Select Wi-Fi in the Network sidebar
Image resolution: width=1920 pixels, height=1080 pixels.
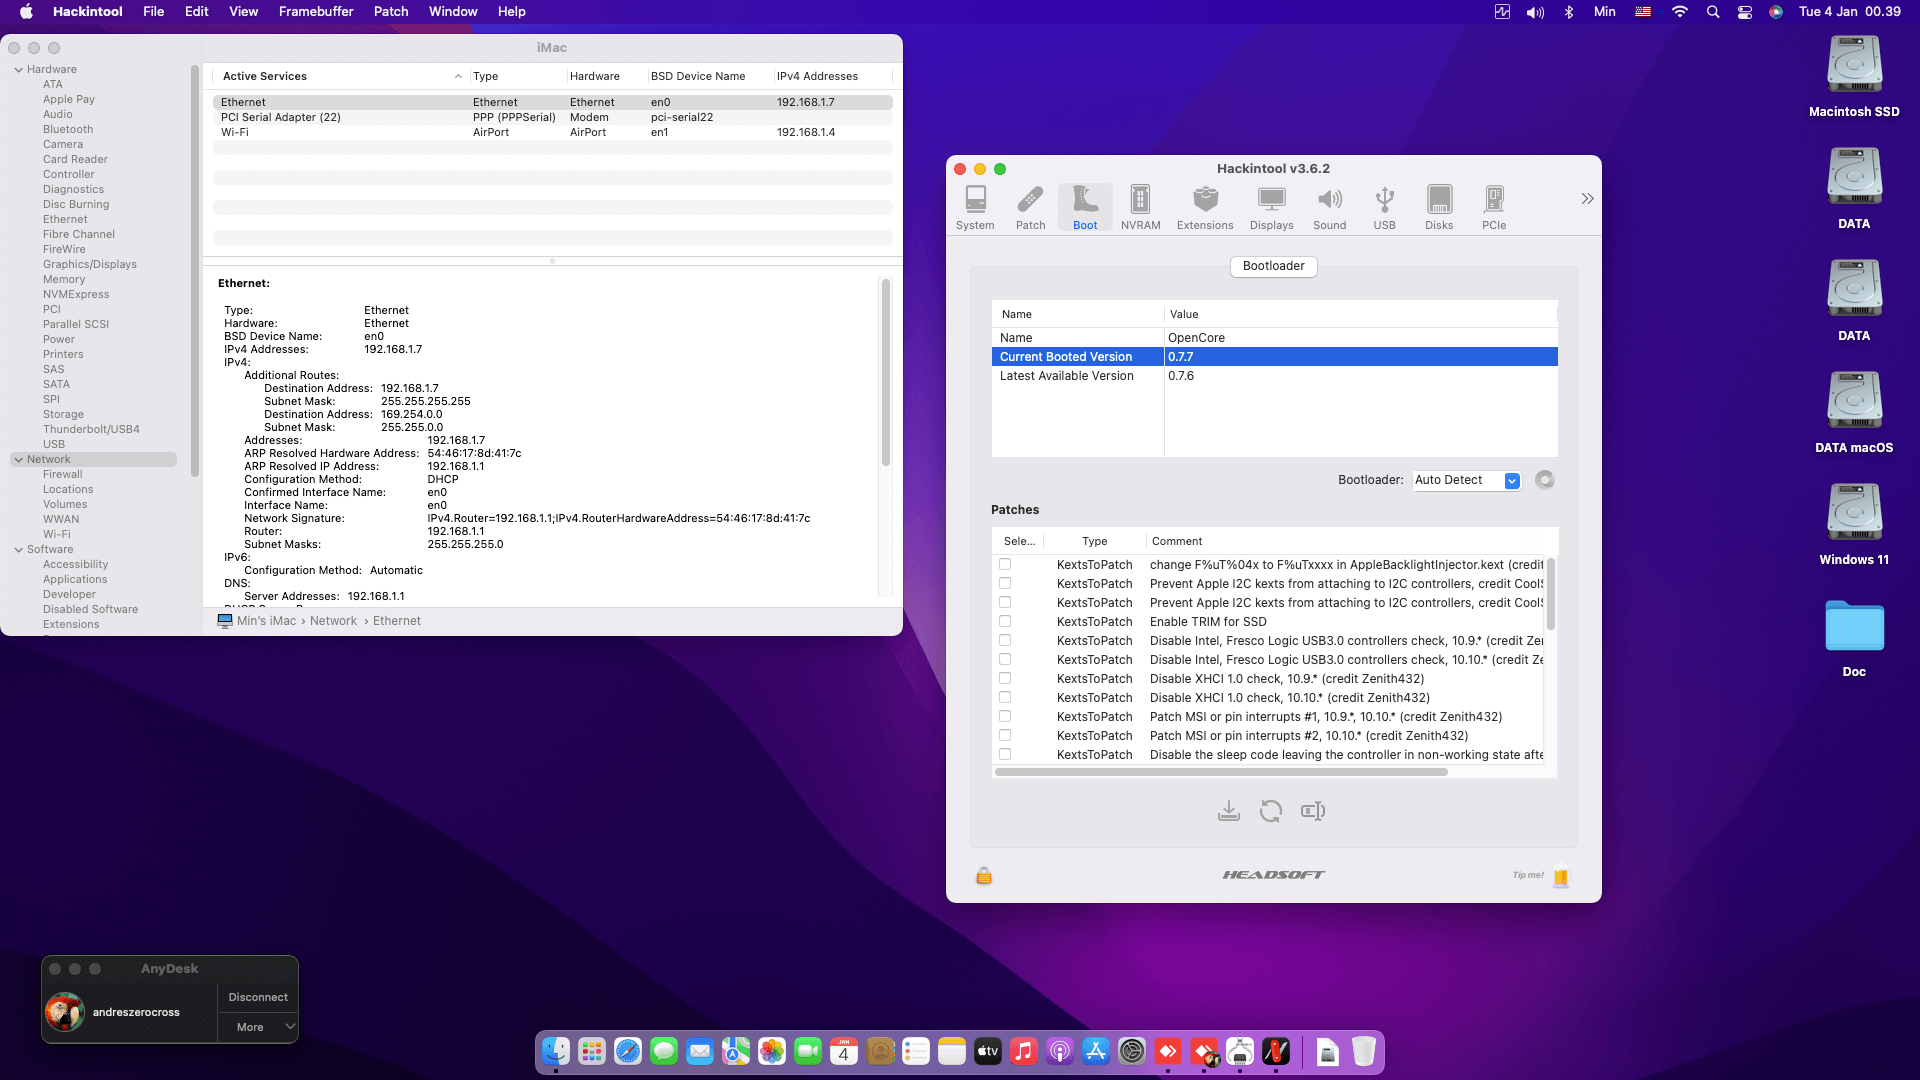pyautogui.click(x=57, y=535)
